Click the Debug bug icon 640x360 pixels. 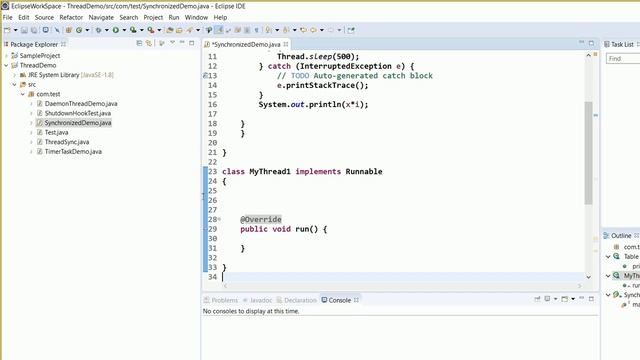coord(98,30)
